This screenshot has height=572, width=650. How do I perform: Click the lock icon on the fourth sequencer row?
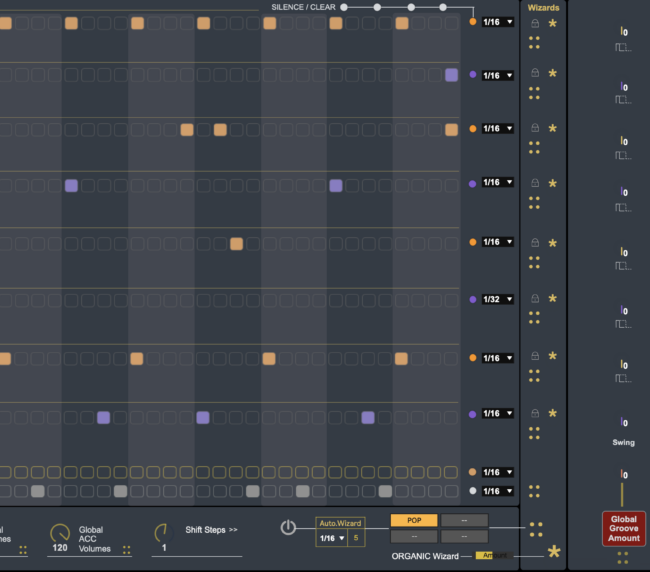[x=535, y=183]
